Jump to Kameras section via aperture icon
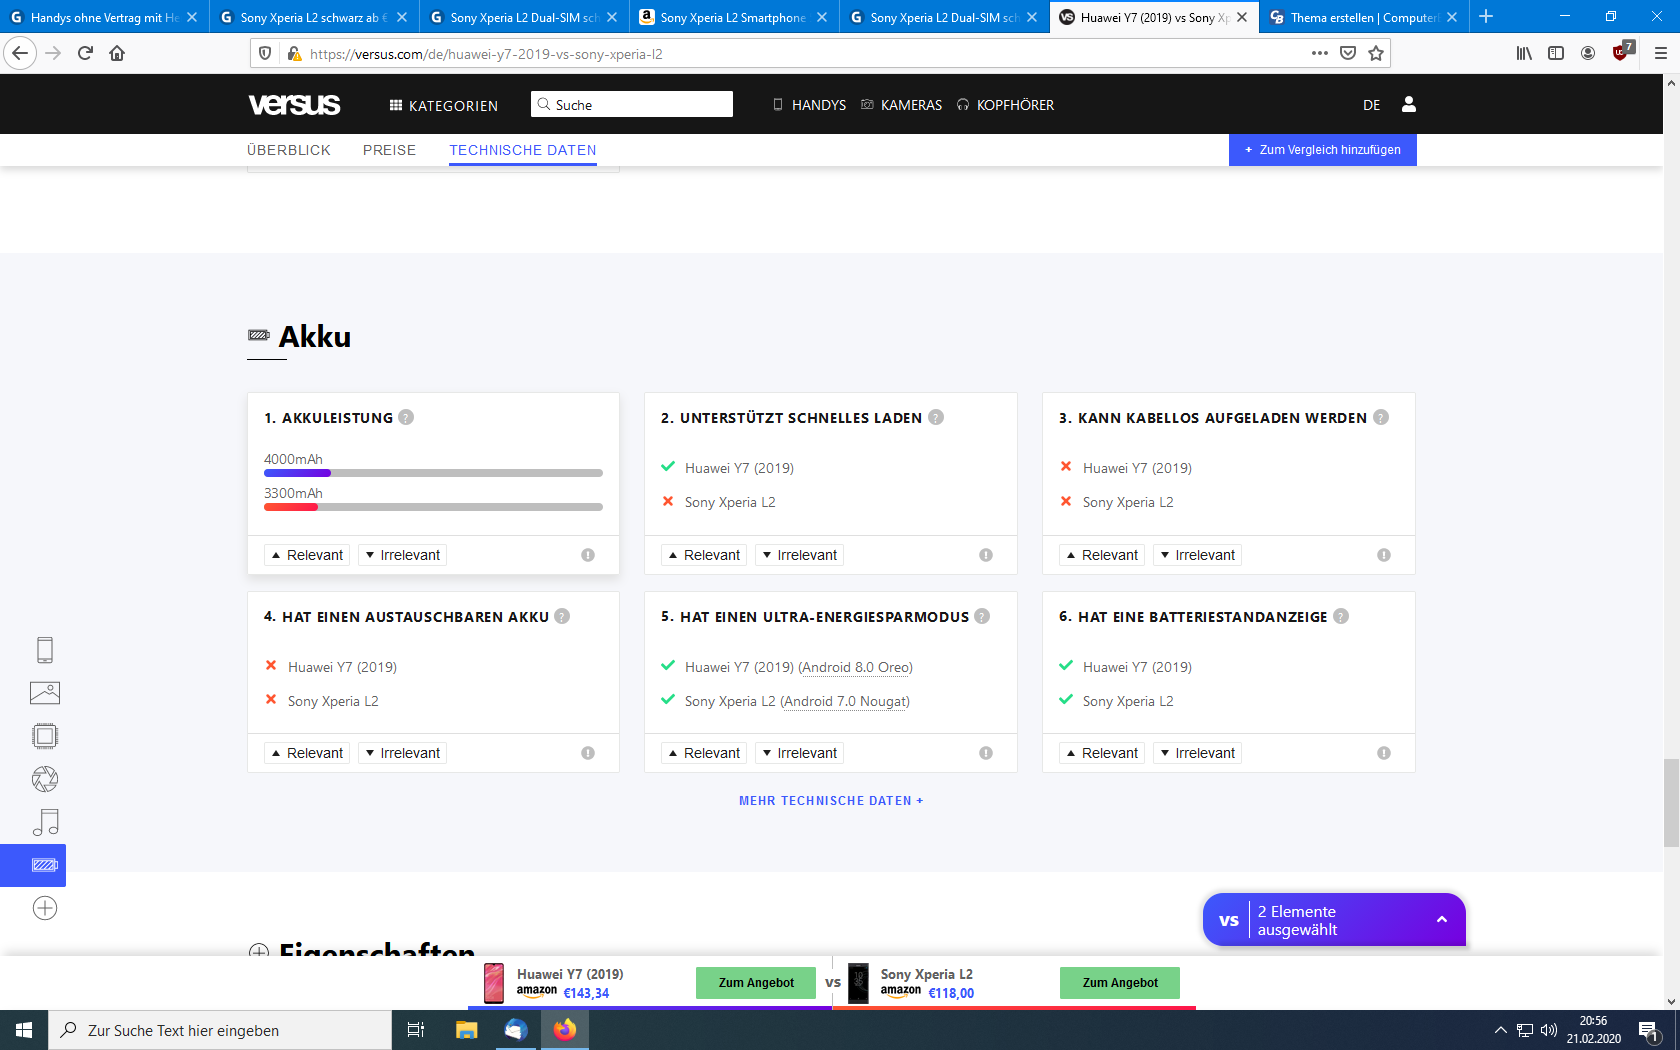The height and width of the screenshot is (1050, 1680). [45, 779]
